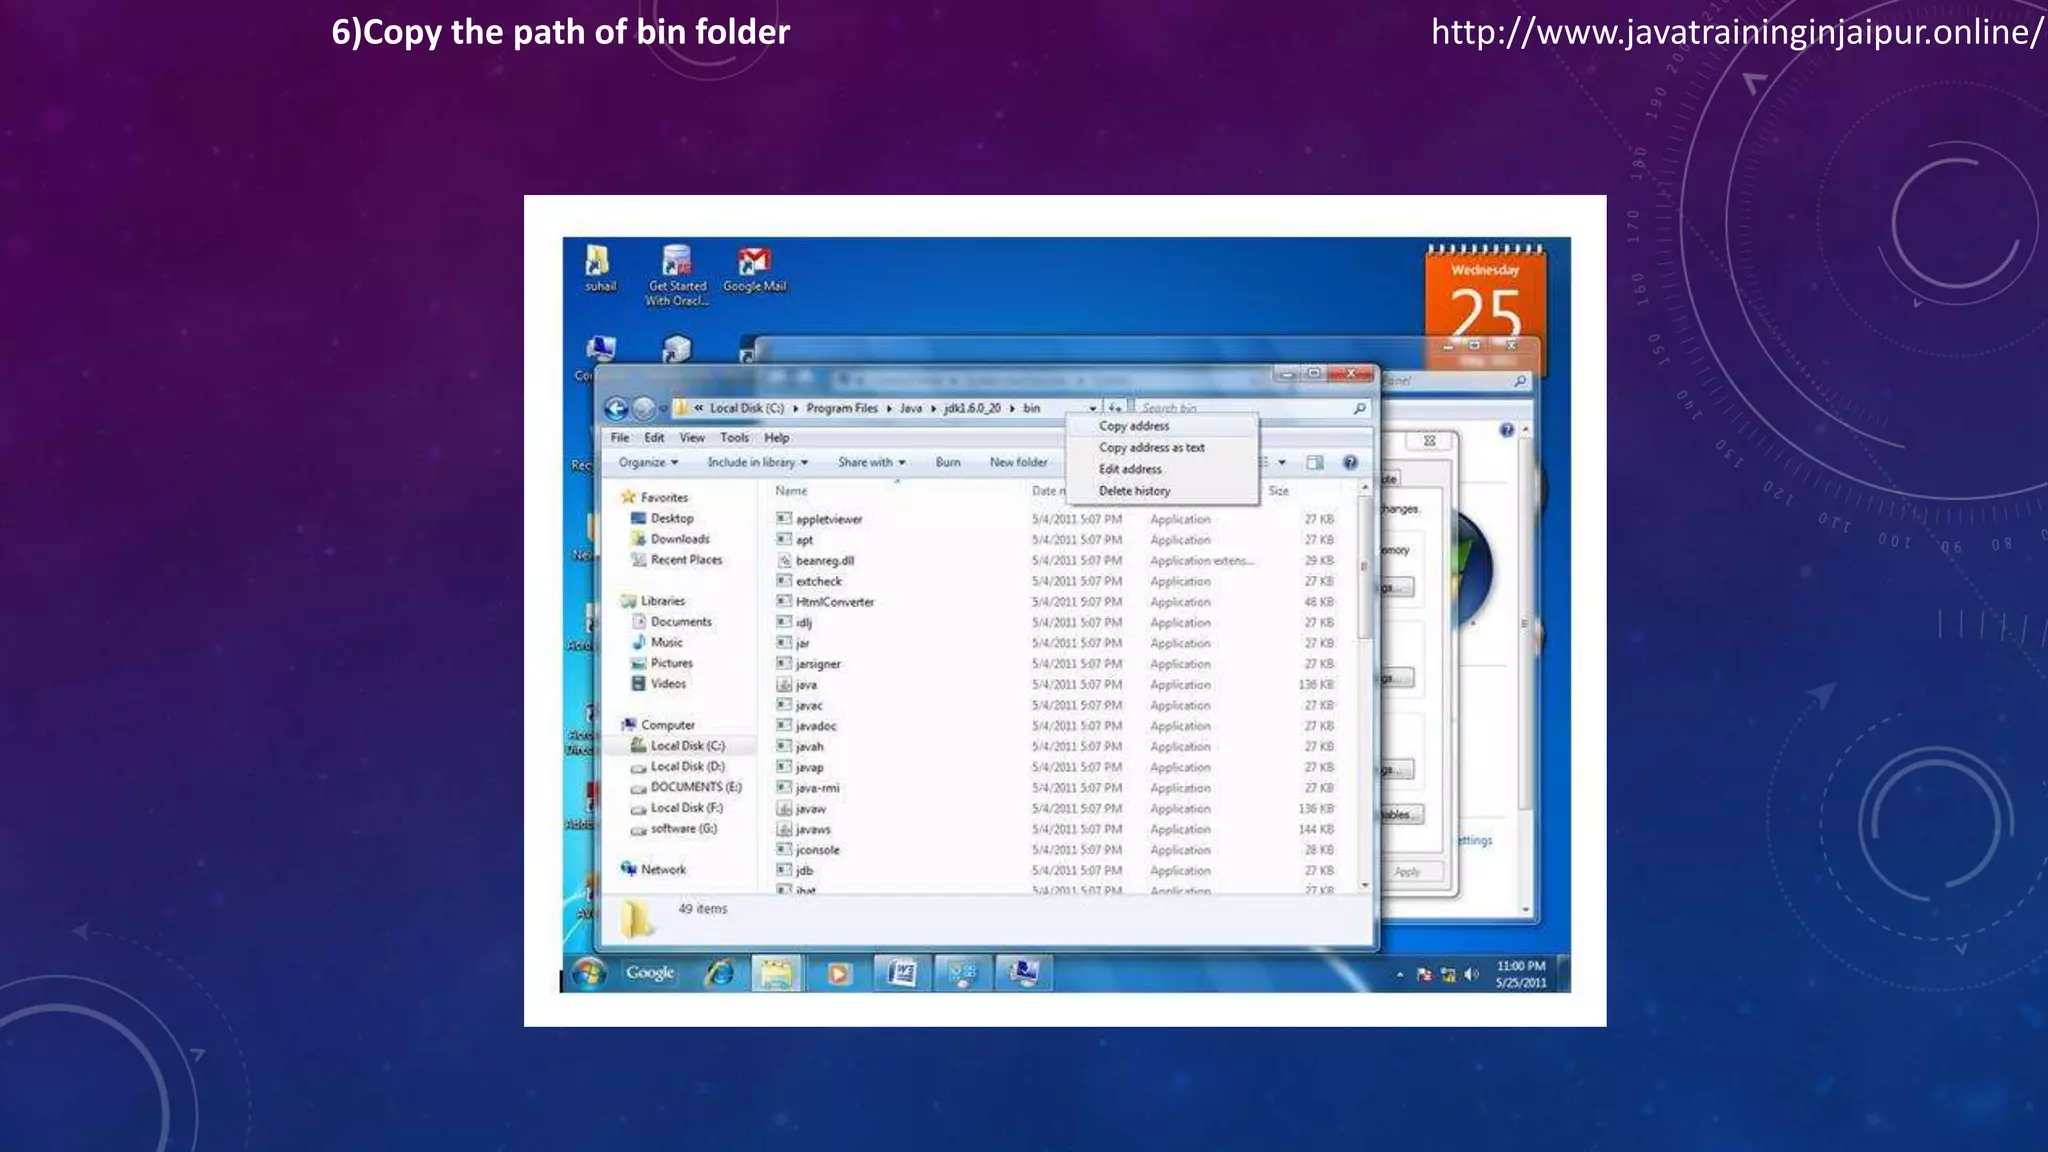Screen dimensions: 2048x1152
Task: Click the Burn toolbar button
Action: [x=948, y=462]
